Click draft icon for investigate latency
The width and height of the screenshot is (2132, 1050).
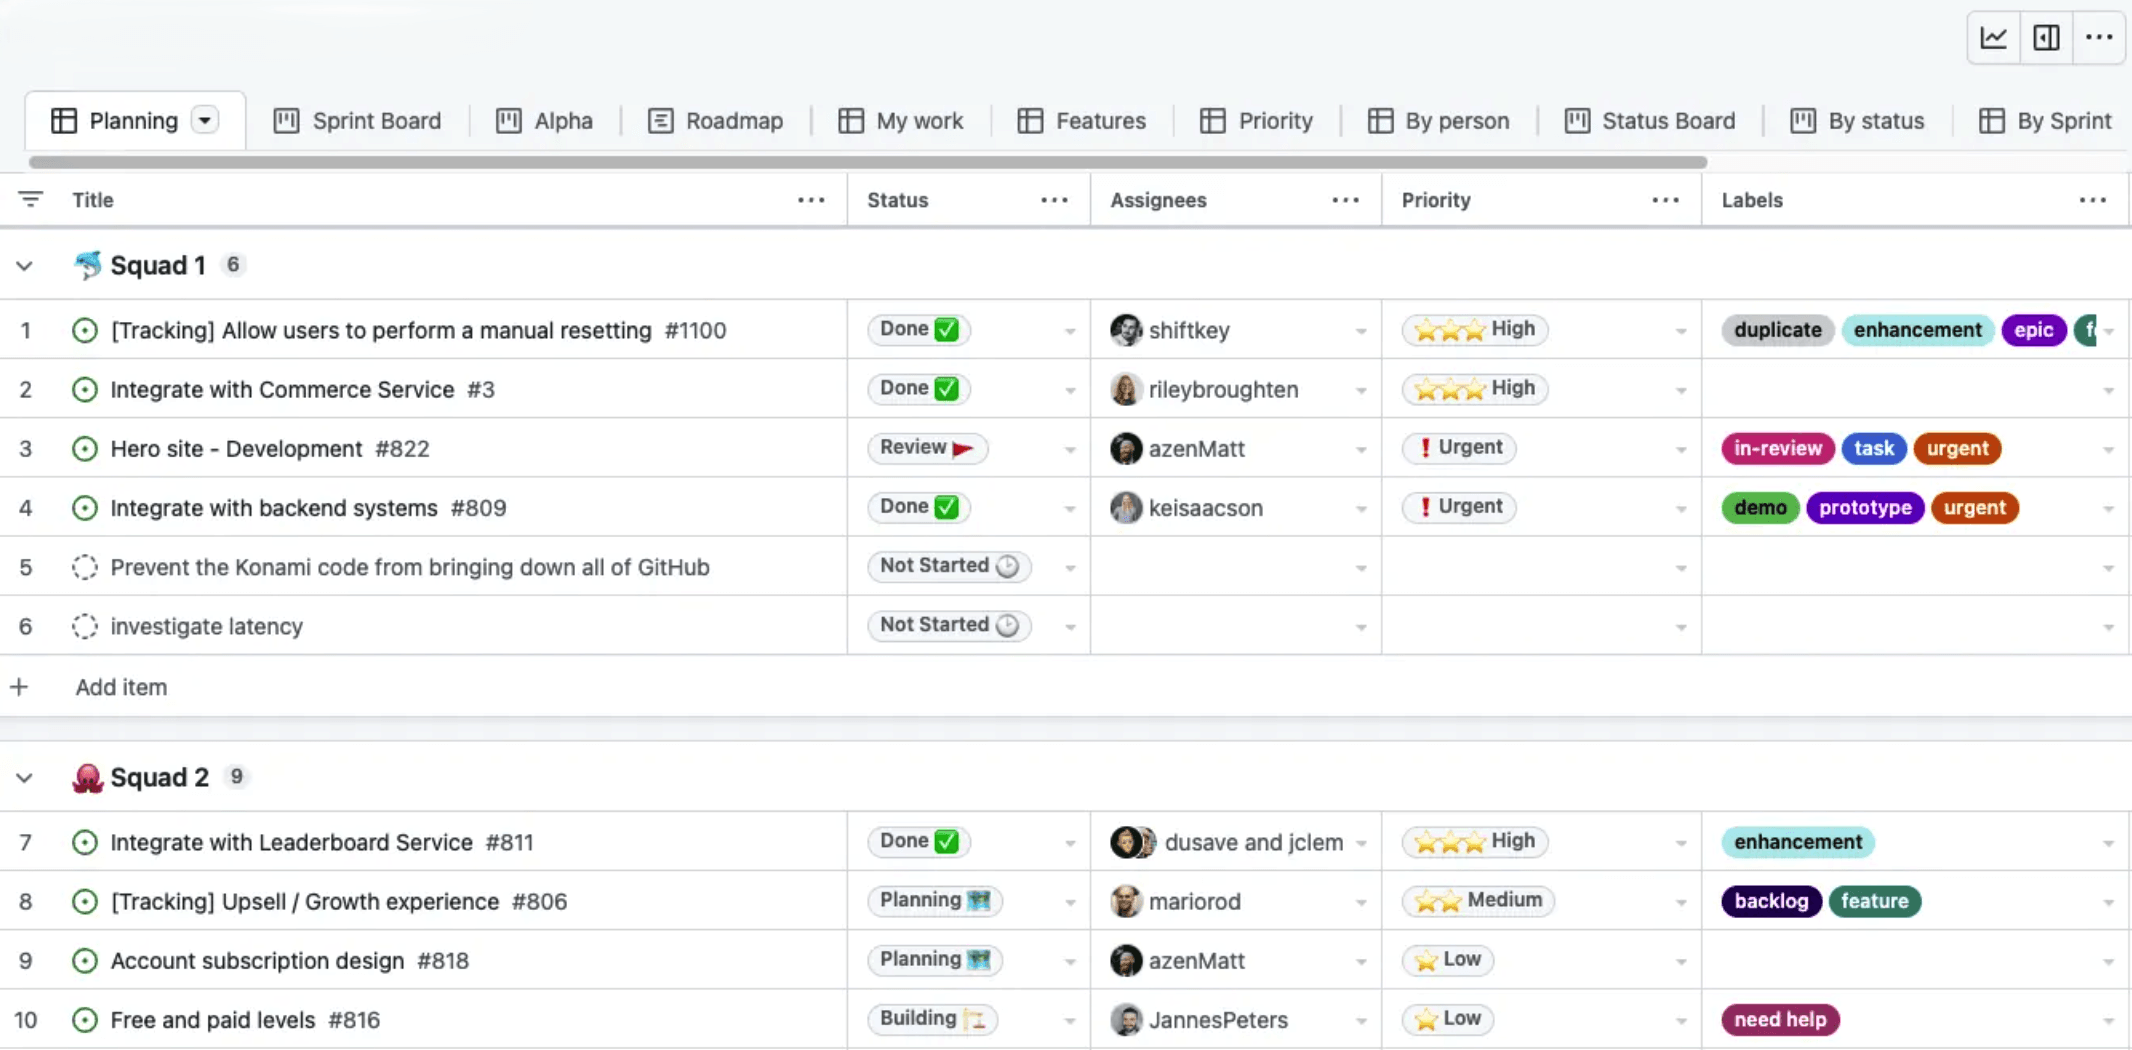click(85, 626)
